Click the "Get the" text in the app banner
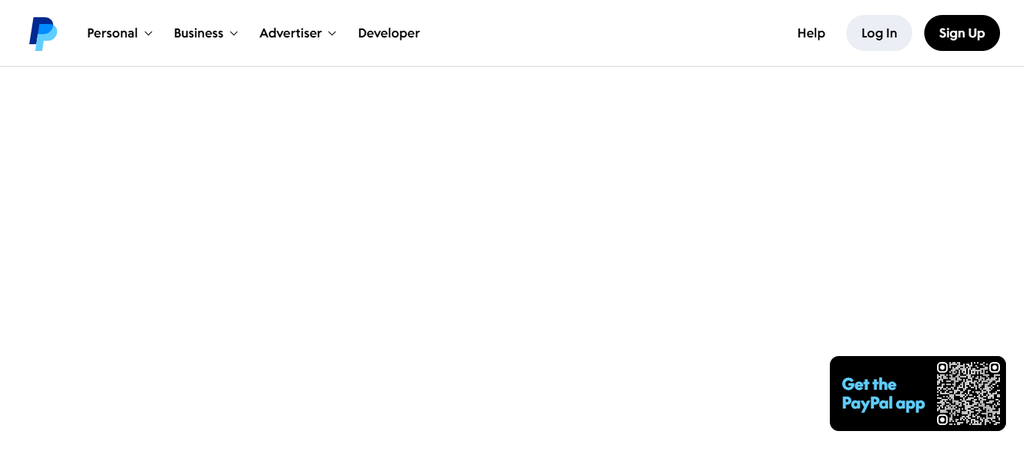Viewport: 1024px width, 449px height. click(869, 384)
